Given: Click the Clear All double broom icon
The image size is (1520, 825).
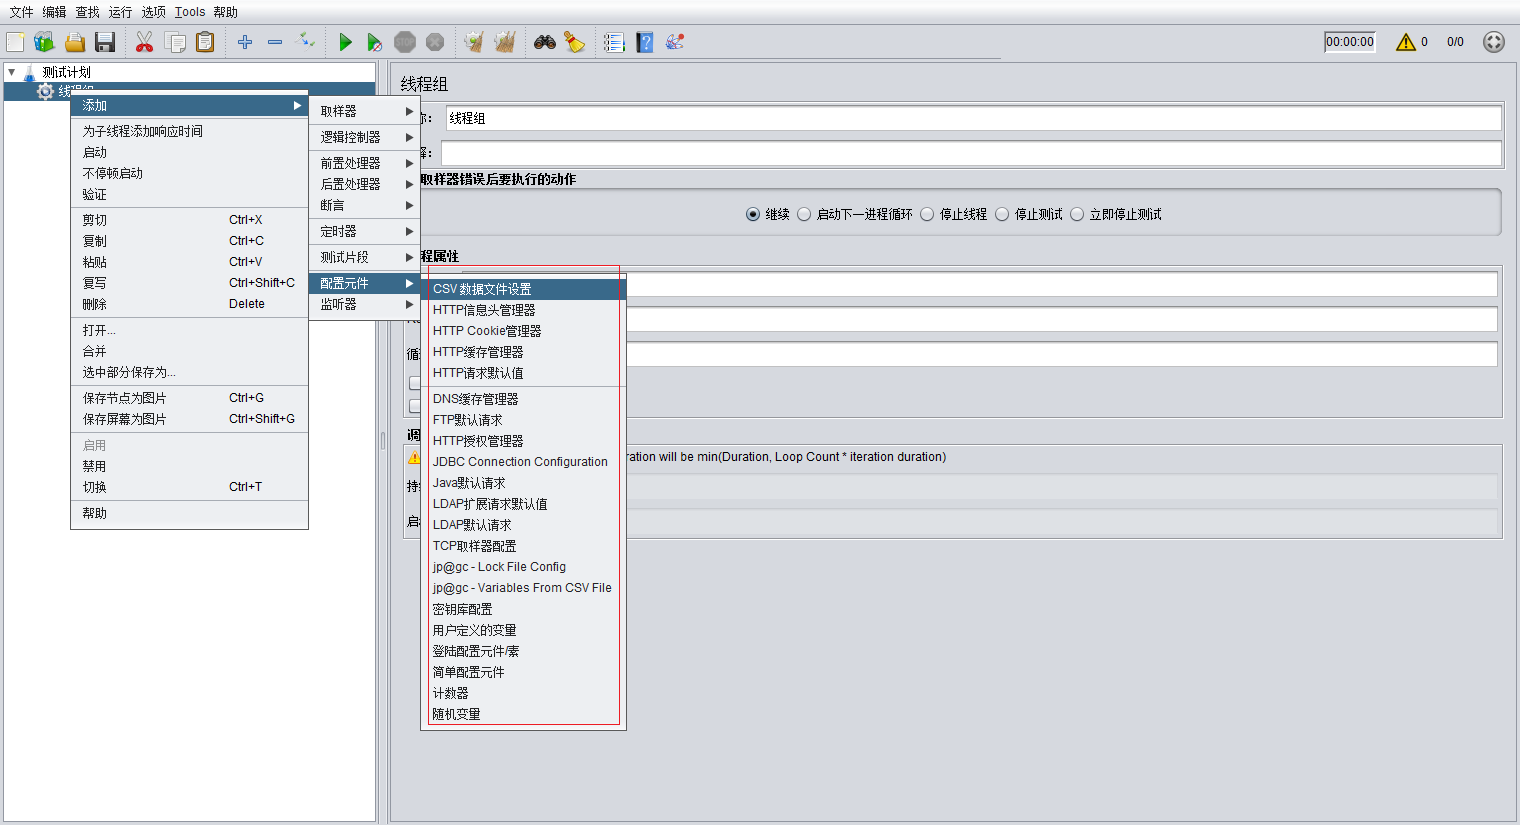Looking at the screenshot, I should point(505,42).
